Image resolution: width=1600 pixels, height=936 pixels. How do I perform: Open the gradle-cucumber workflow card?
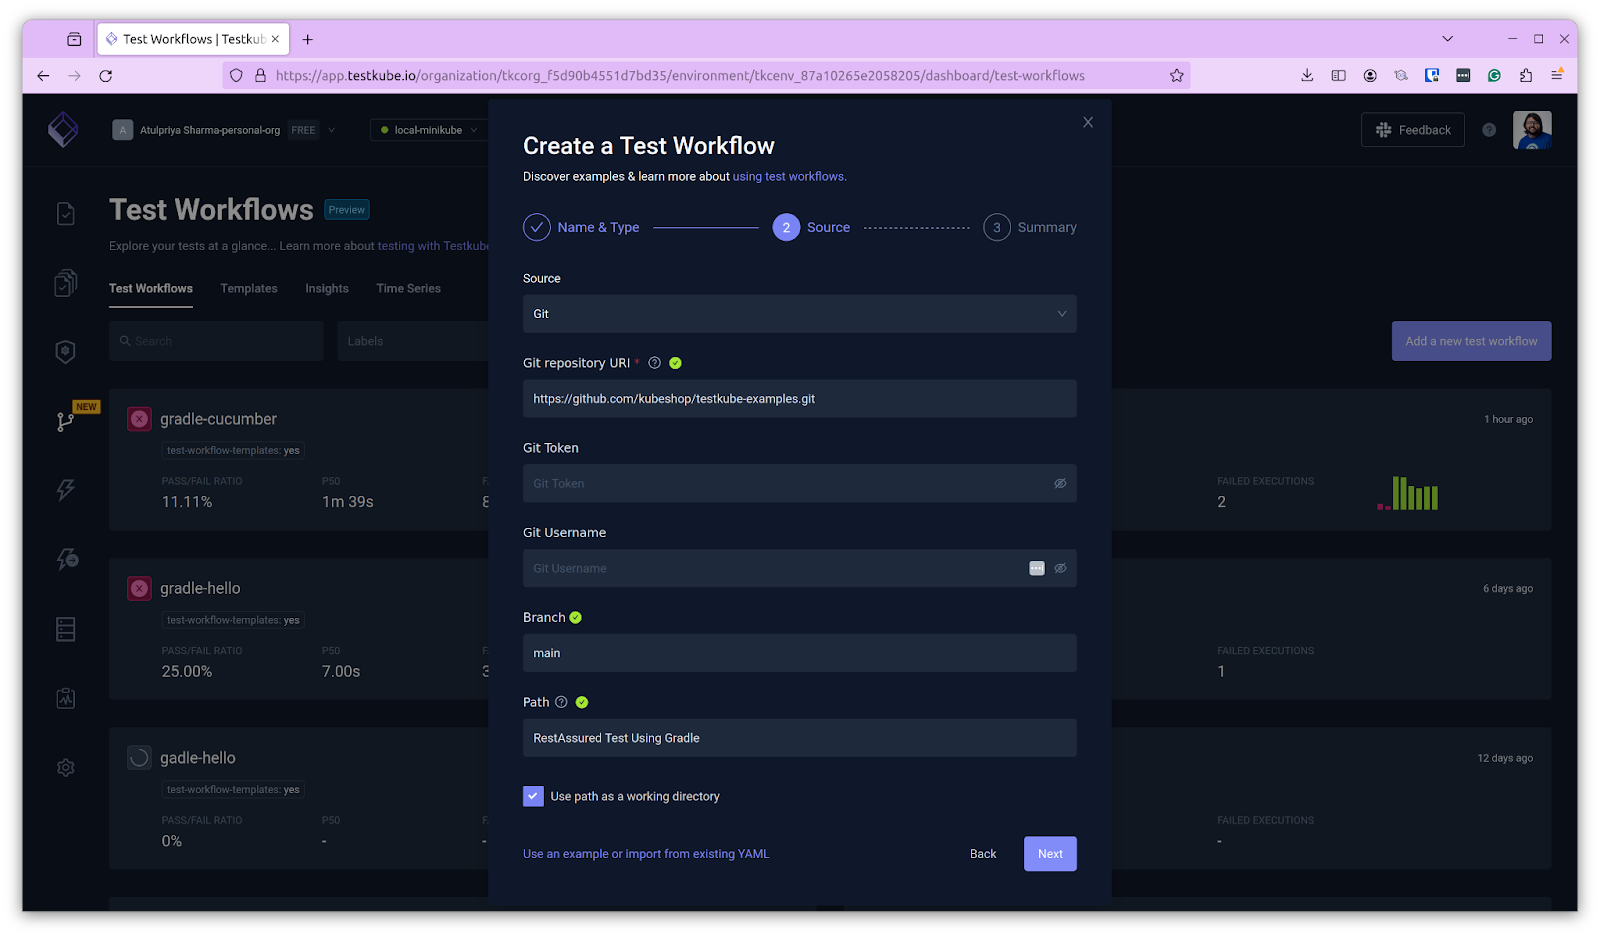coord(298,460)
